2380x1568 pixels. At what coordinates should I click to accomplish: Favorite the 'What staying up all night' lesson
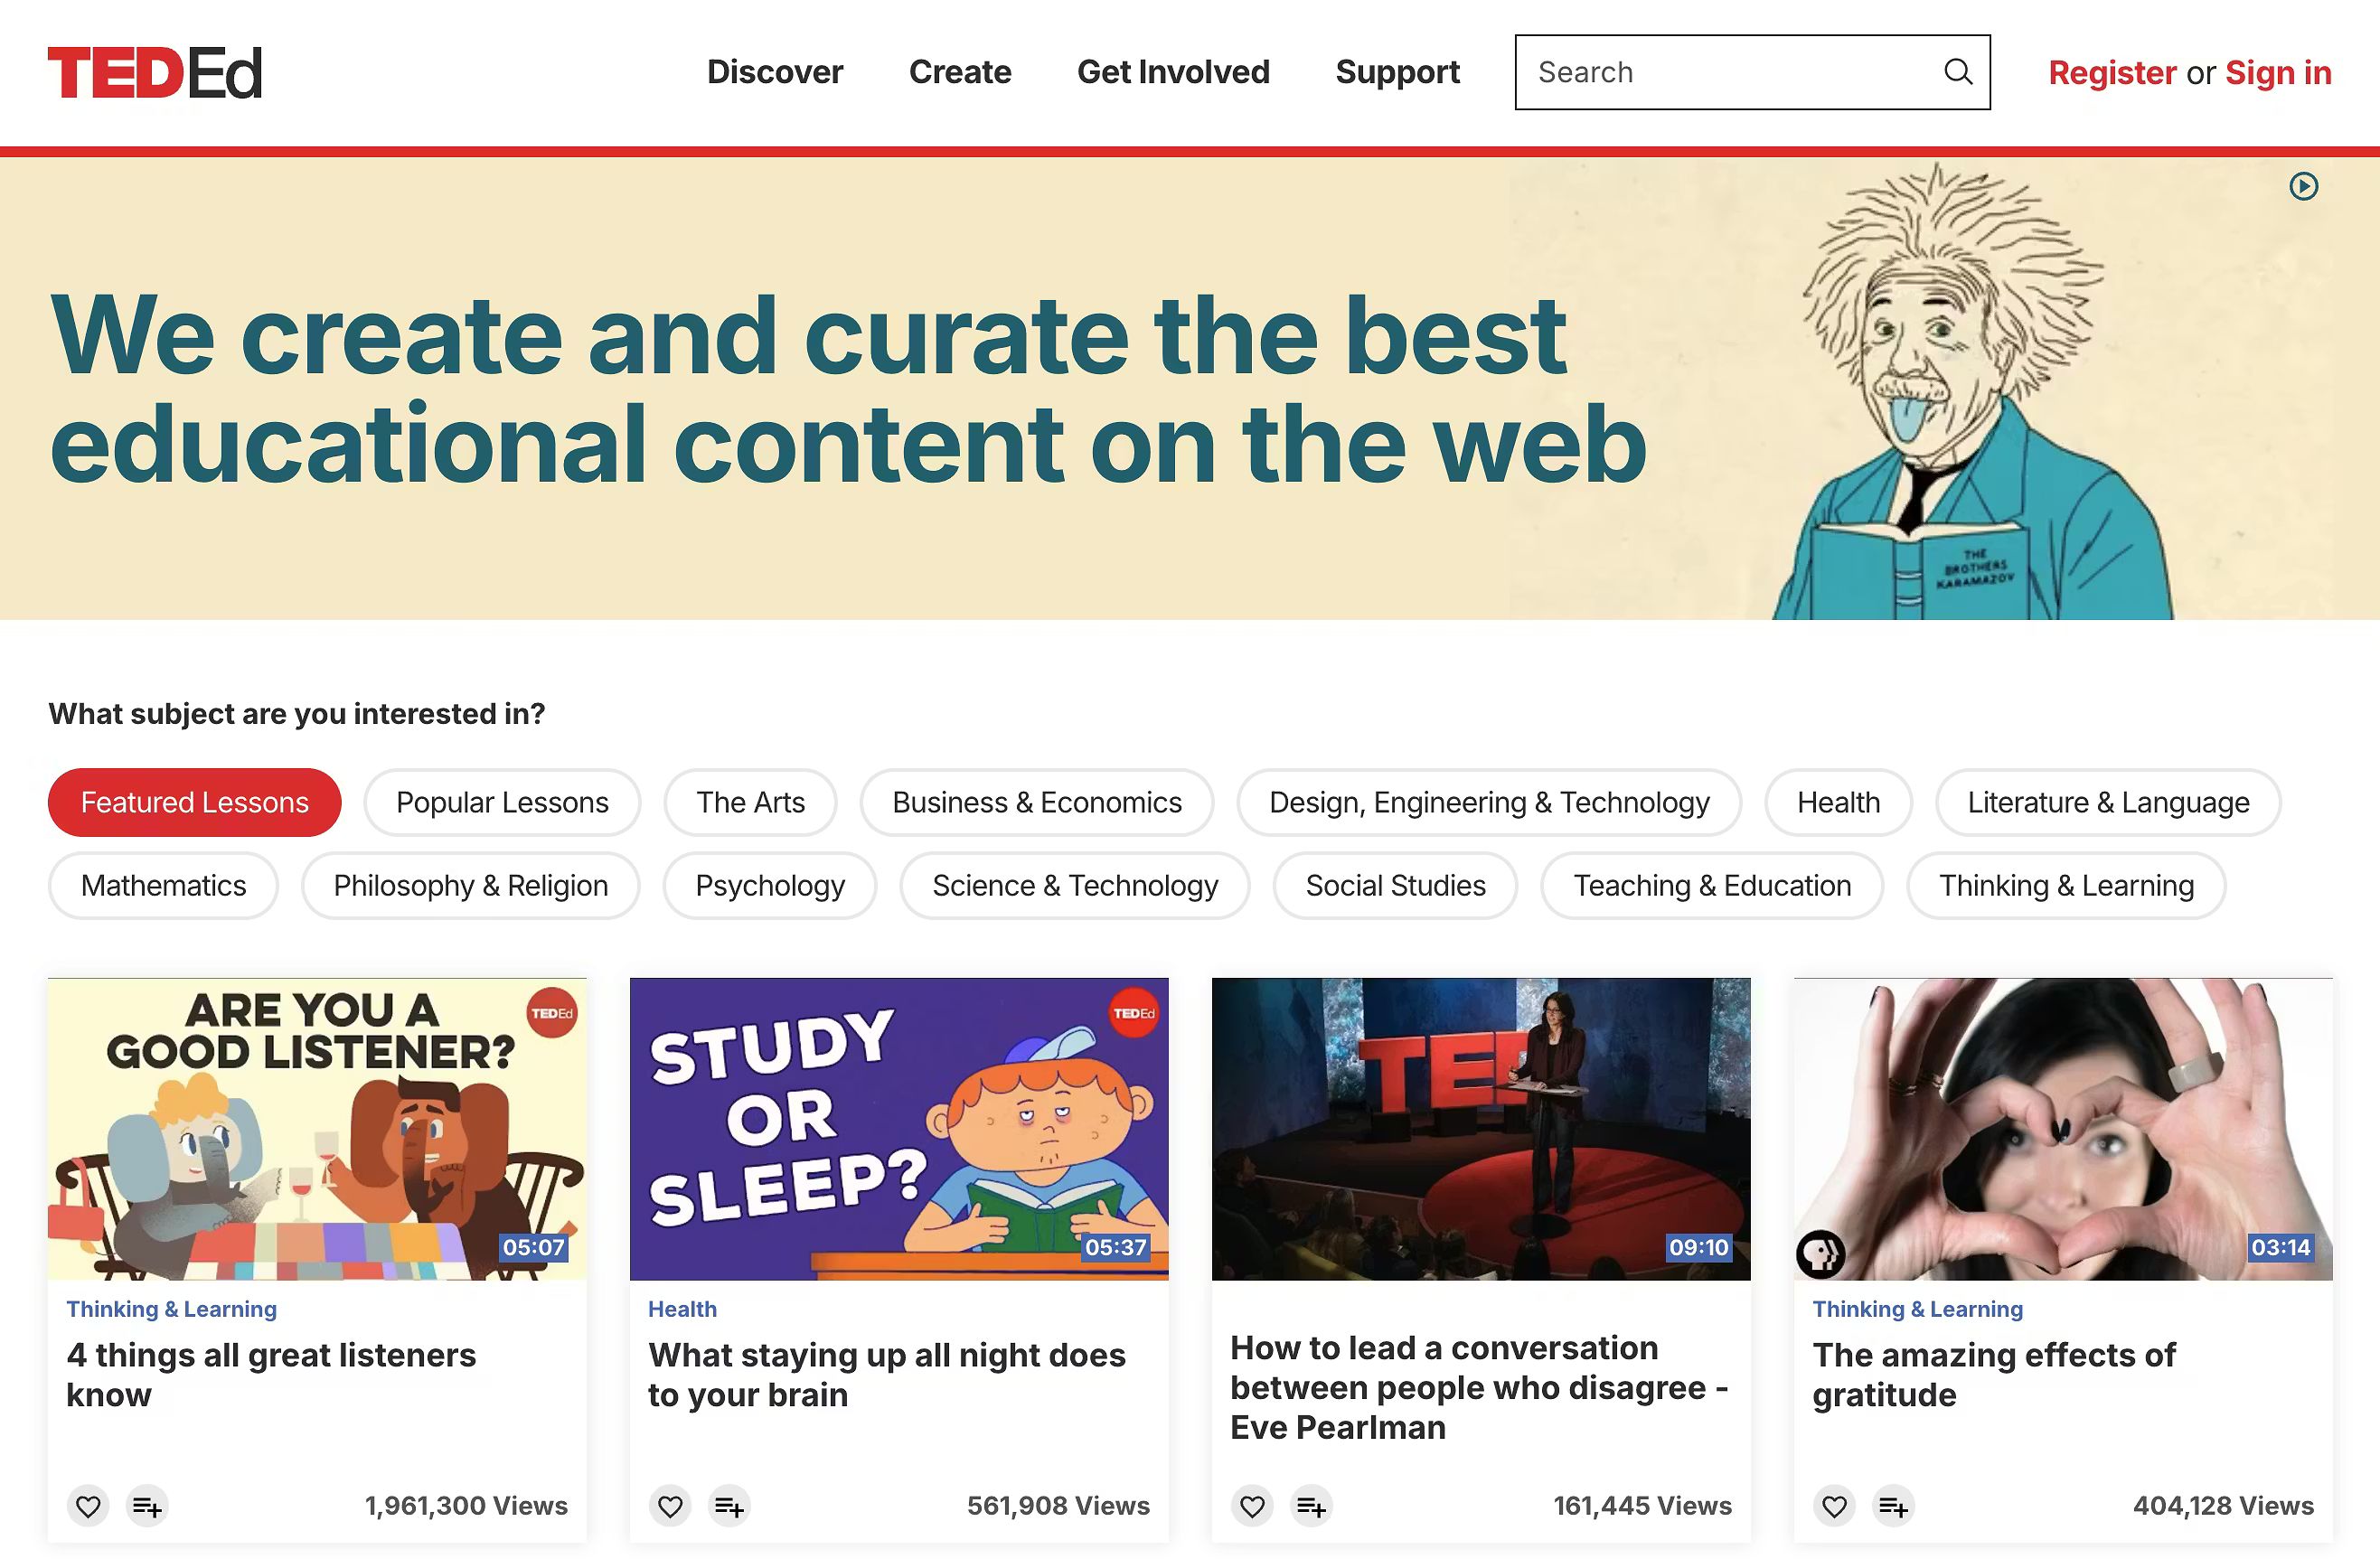point(670,1506)
